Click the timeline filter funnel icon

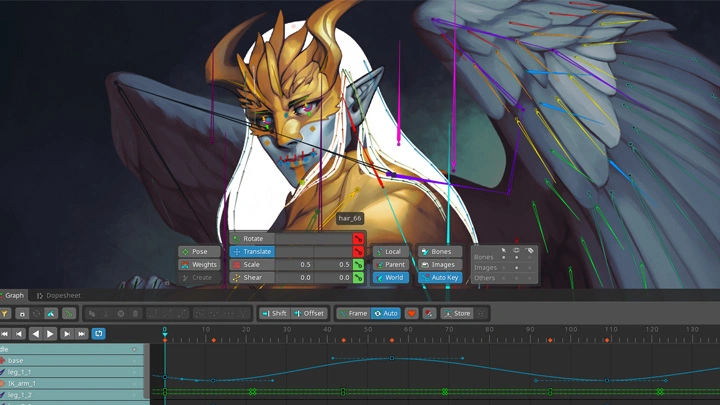tap(4, 314)
